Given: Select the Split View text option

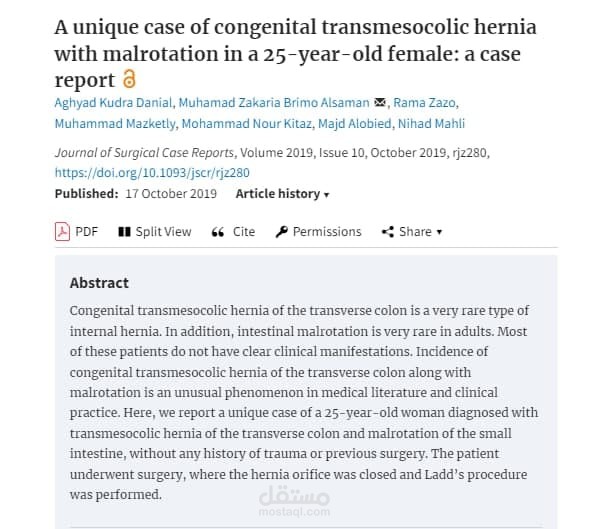Looking at the screenshot, I should [164, 232].
